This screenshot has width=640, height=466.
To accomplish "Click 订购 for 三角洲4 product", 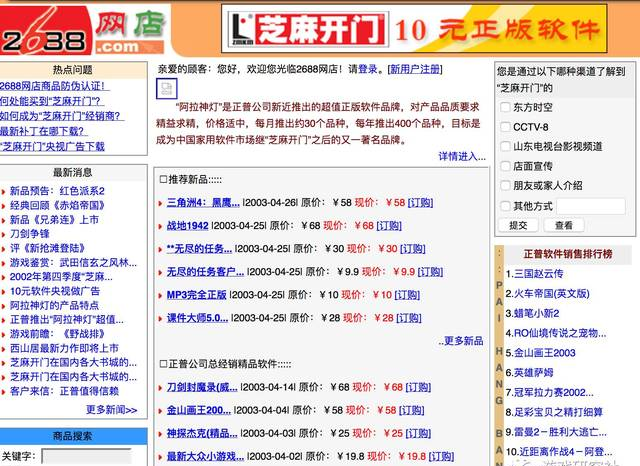I will 420,202.
